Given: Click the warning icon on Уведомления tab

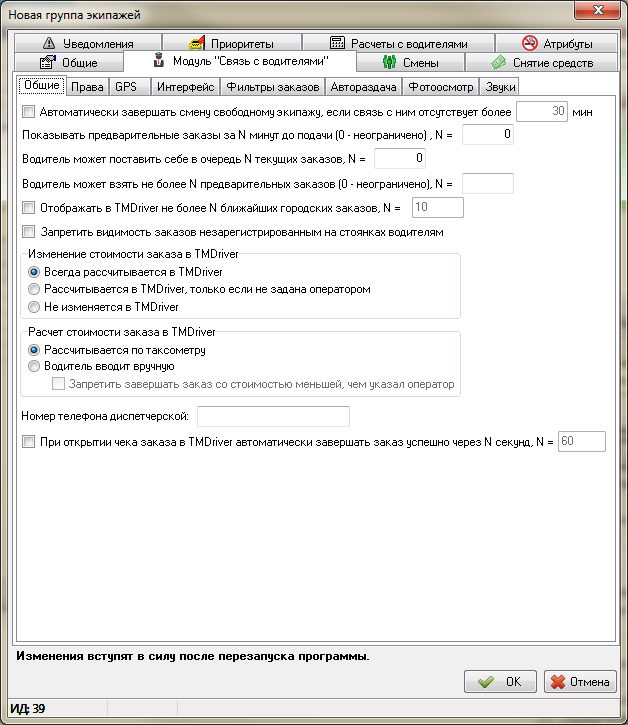Looking at the screenshot, I should point(47,44).
